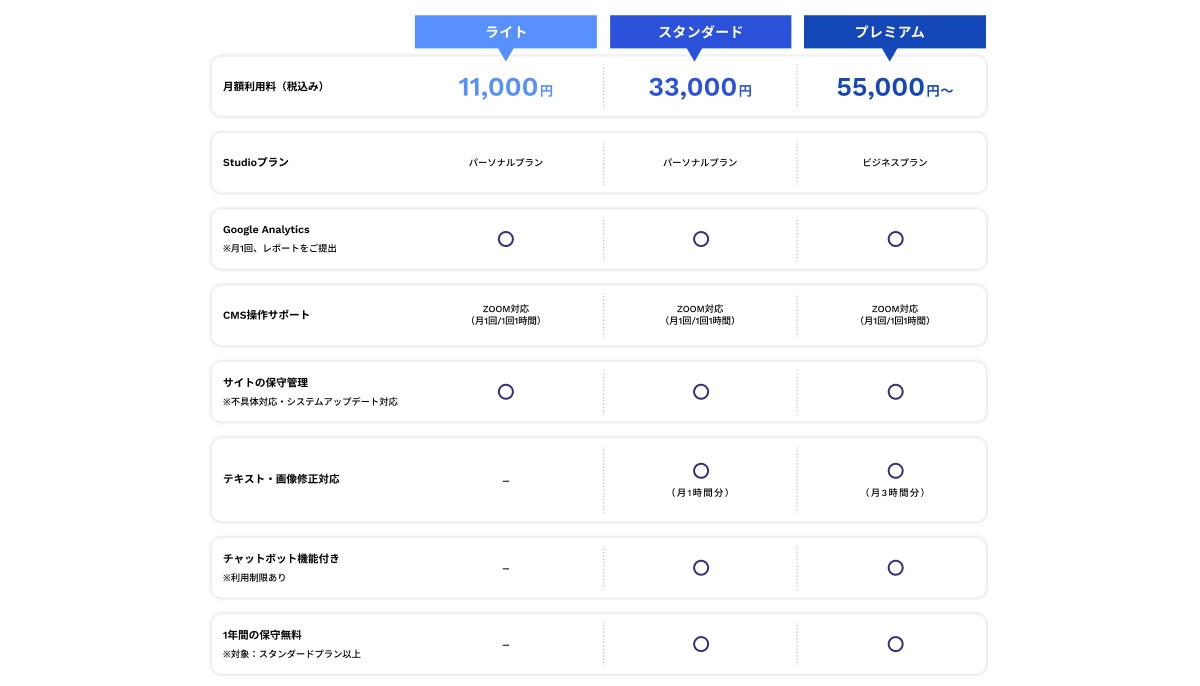1200x686 pixels.
Task: Click the CMS操作サポート row label
Action: [266, 315]
